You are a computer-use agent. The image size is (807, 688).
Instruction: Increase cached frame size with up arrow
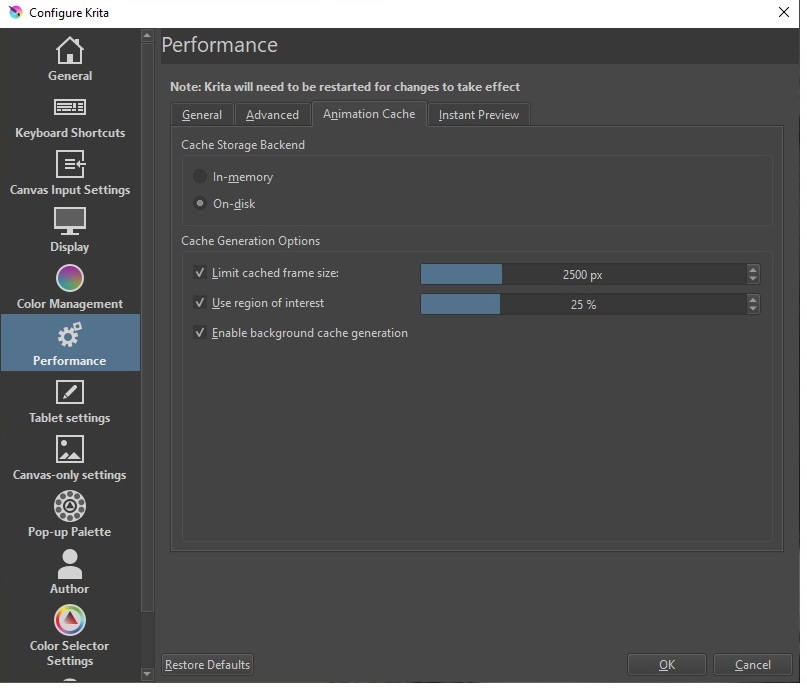click(753, 269)
